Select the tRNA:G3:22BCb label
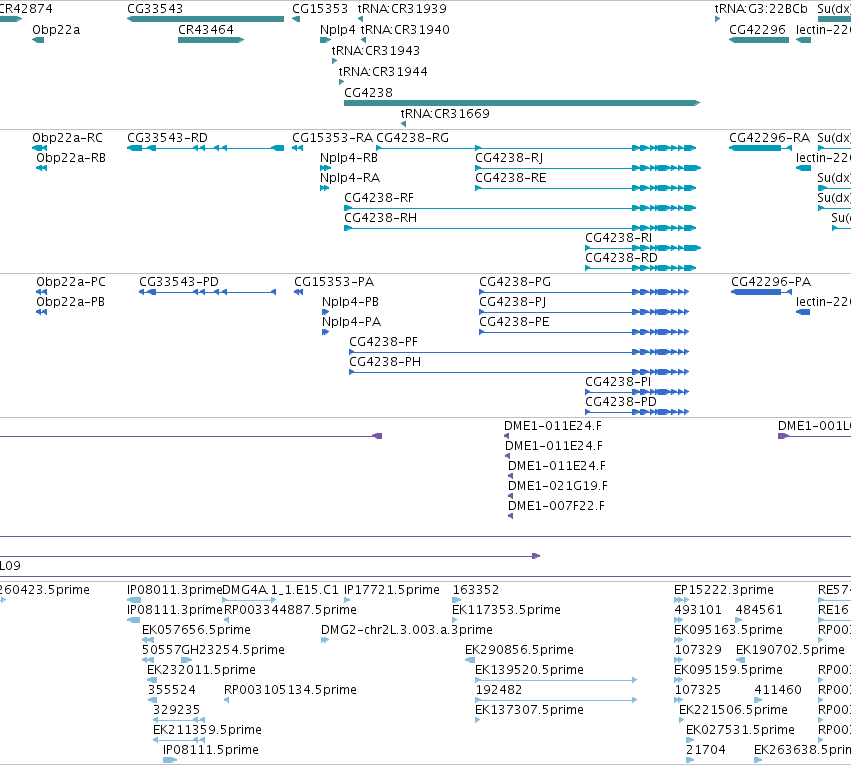 (761, 9)
